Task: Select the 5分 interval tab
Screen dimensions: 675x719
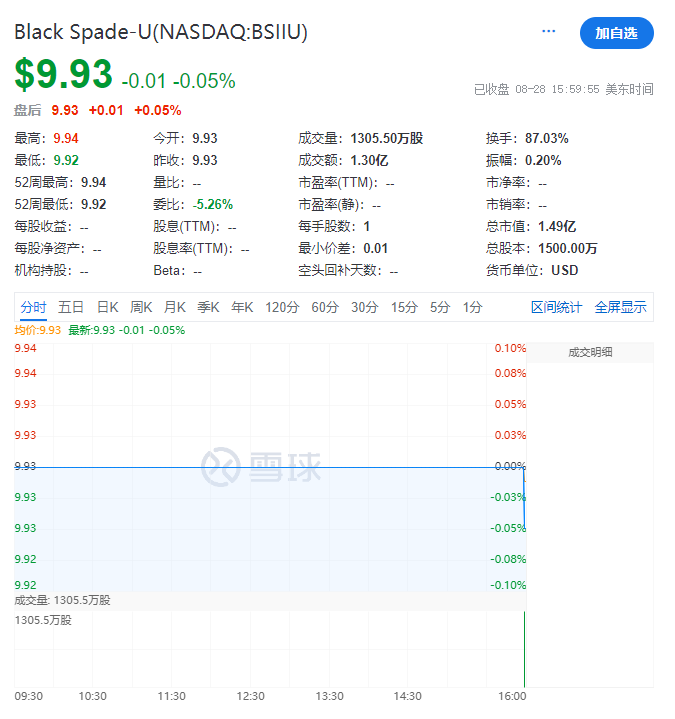Action: [x=440, y=307]
